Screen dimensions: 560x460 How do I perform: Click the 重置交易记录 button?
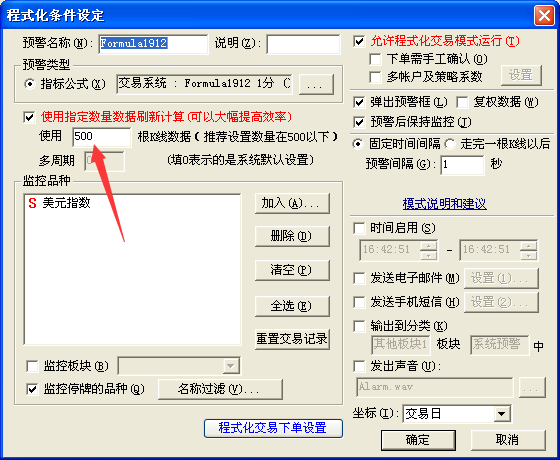292,339
